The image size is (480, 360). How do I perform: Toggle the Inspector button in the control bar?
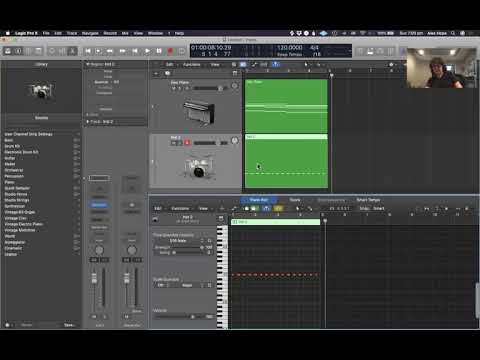(18, 51)
